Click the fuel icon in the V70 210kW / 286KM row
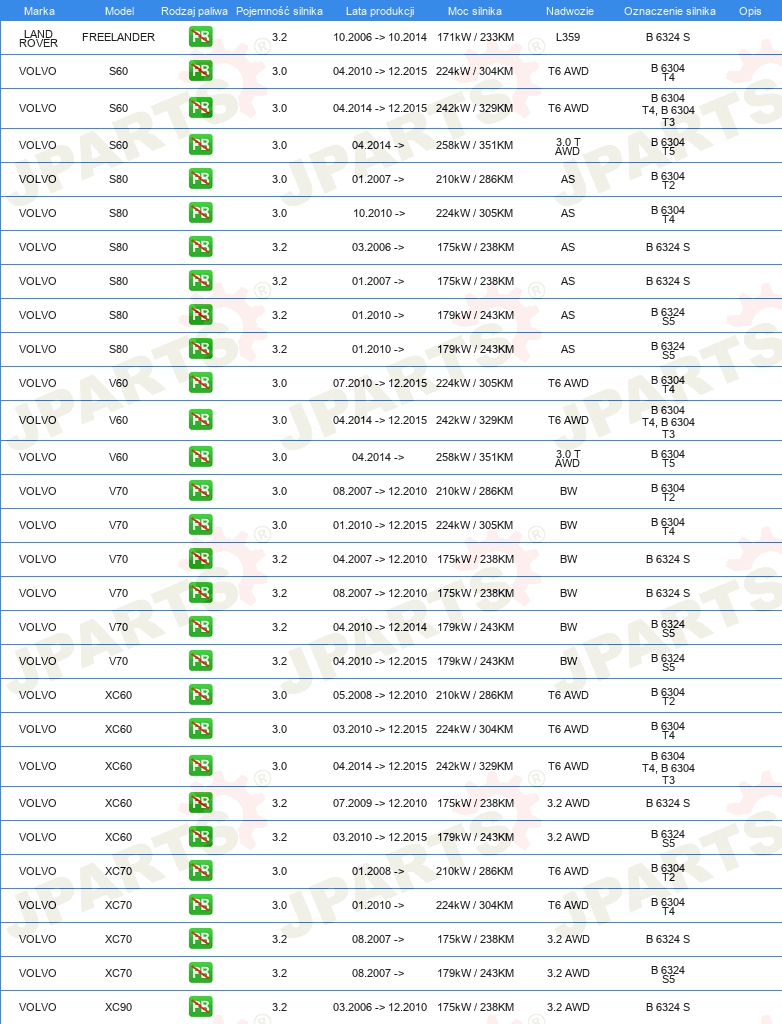This screenshot has height=1024, width=782. click(x=201, y=491)
